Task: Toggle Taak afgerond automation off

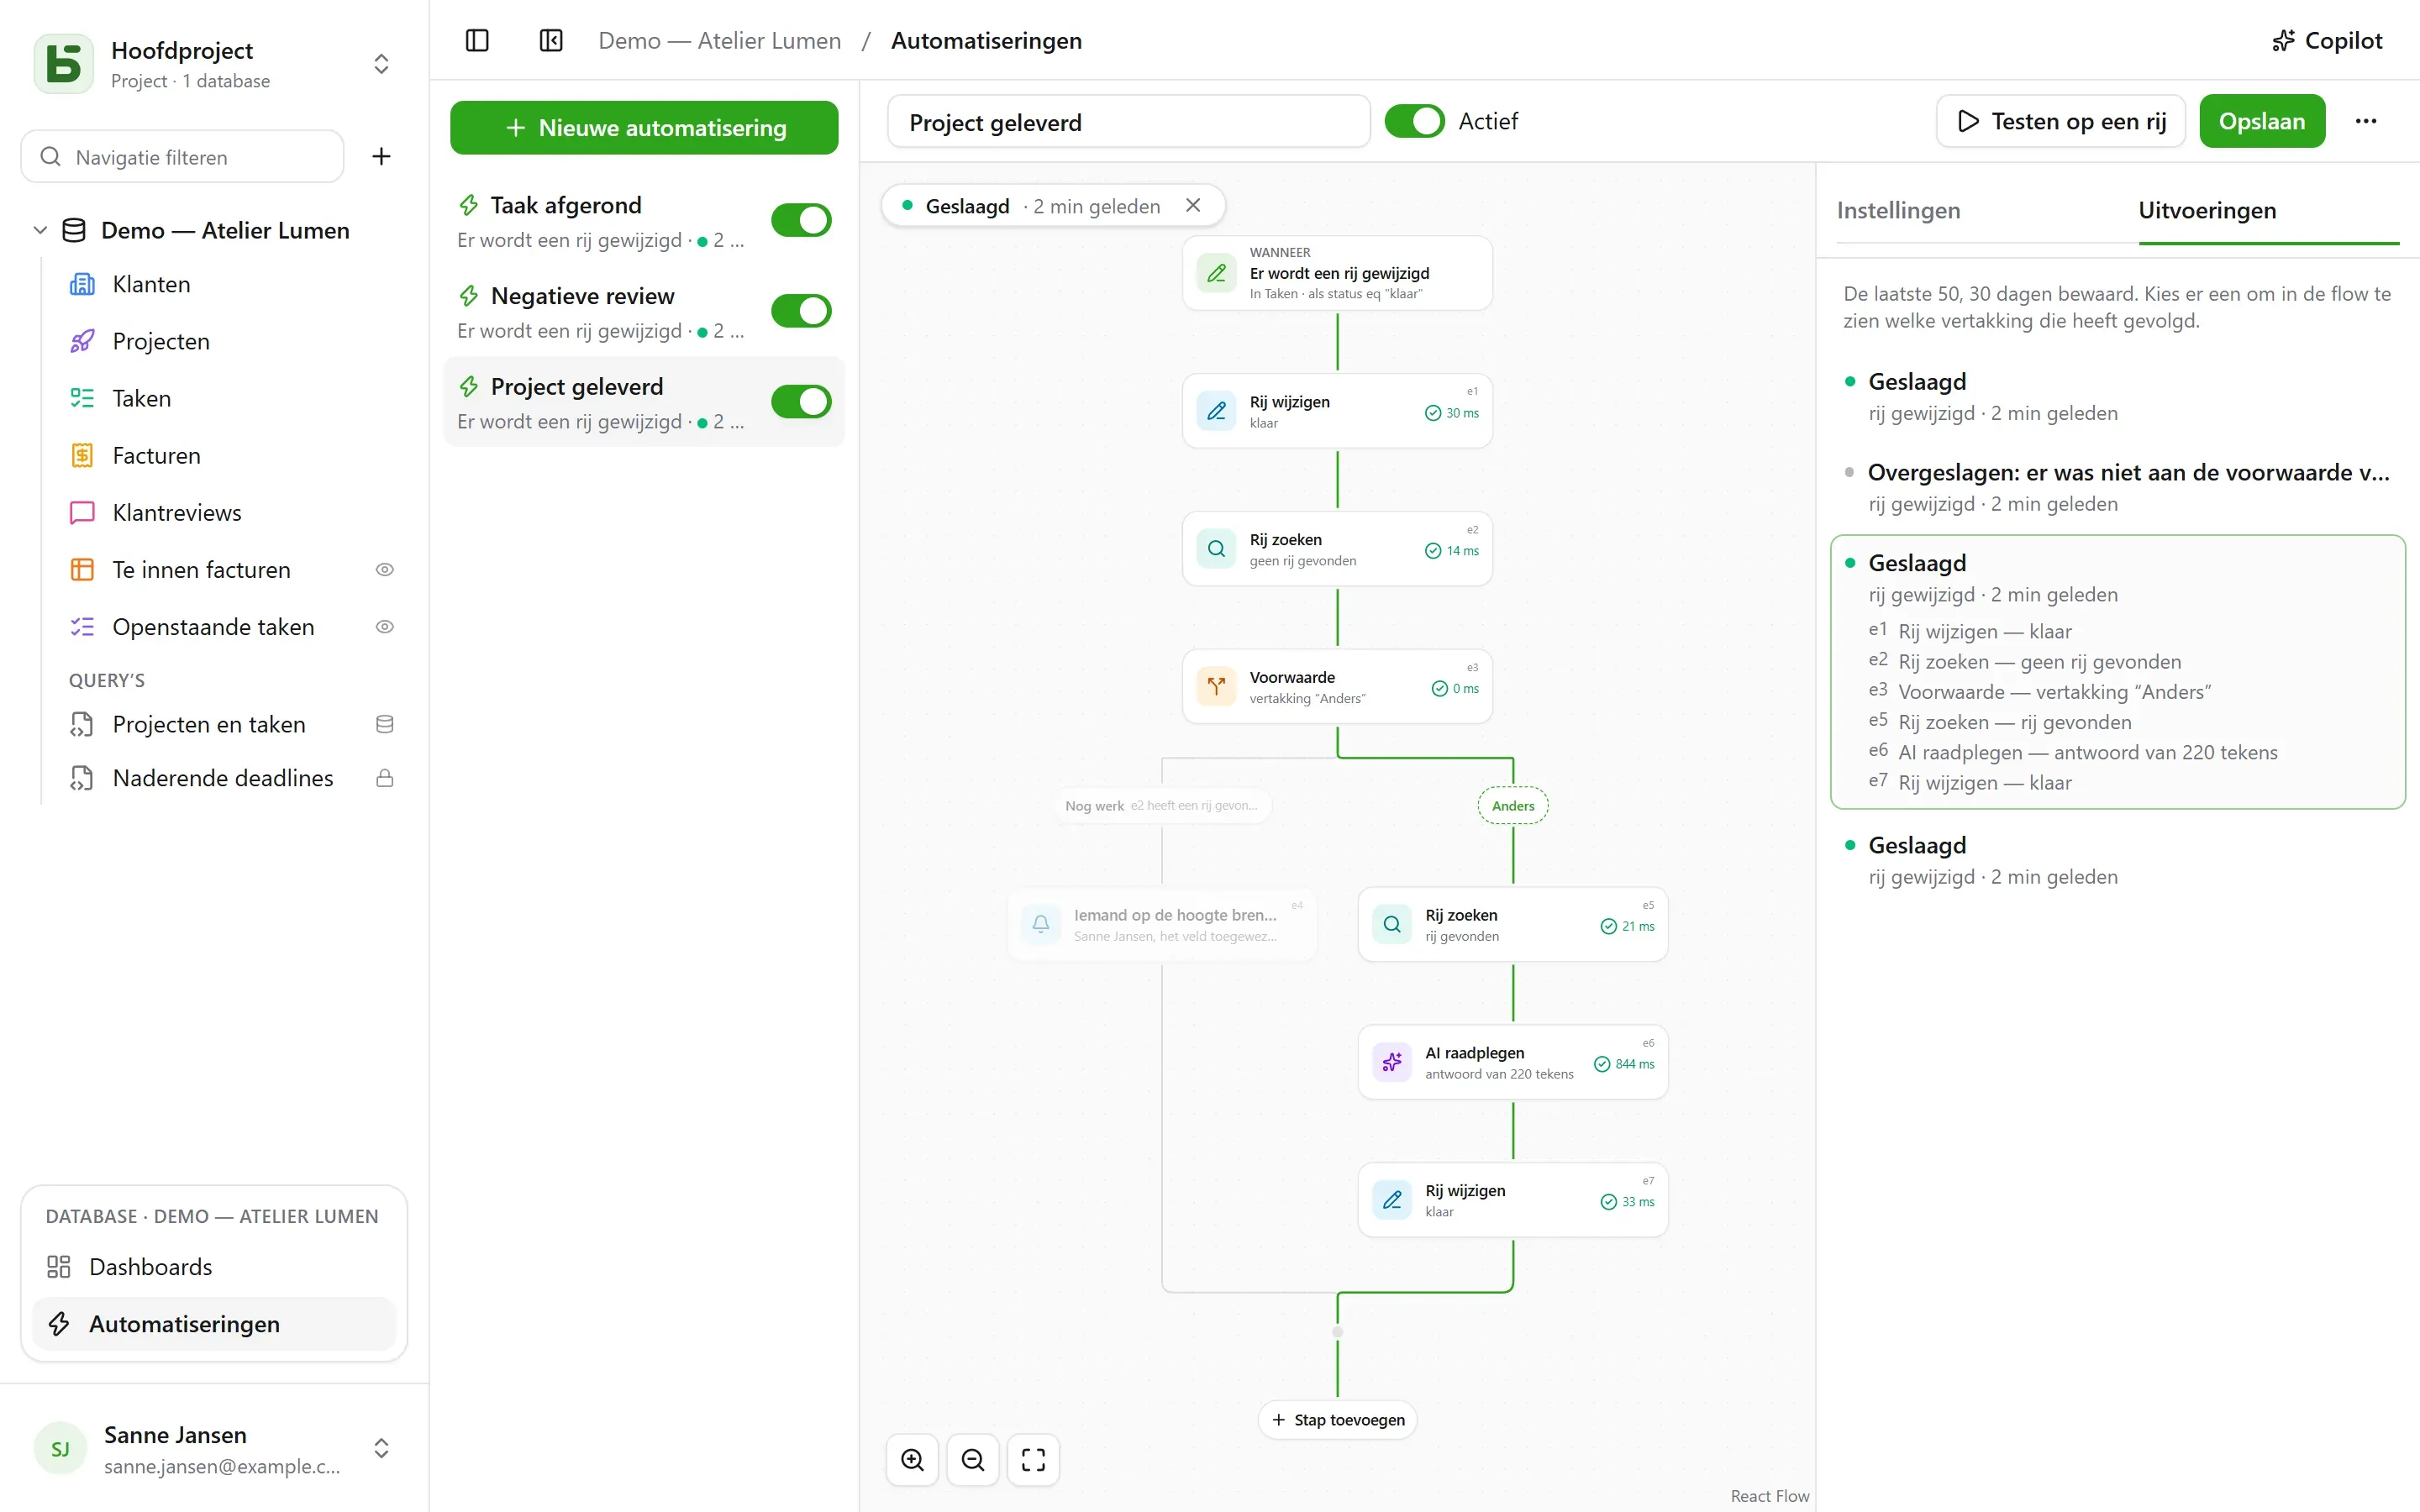Action: tap(801, 220)
